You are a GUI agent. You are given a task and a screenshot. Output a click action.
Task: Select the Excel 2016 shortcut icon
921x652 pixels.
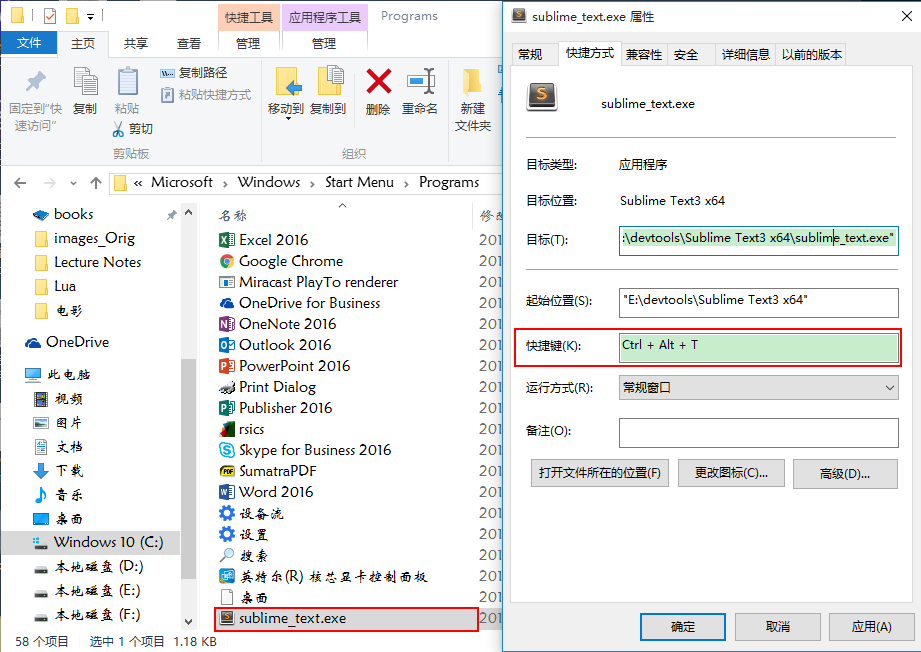point(226,240)
